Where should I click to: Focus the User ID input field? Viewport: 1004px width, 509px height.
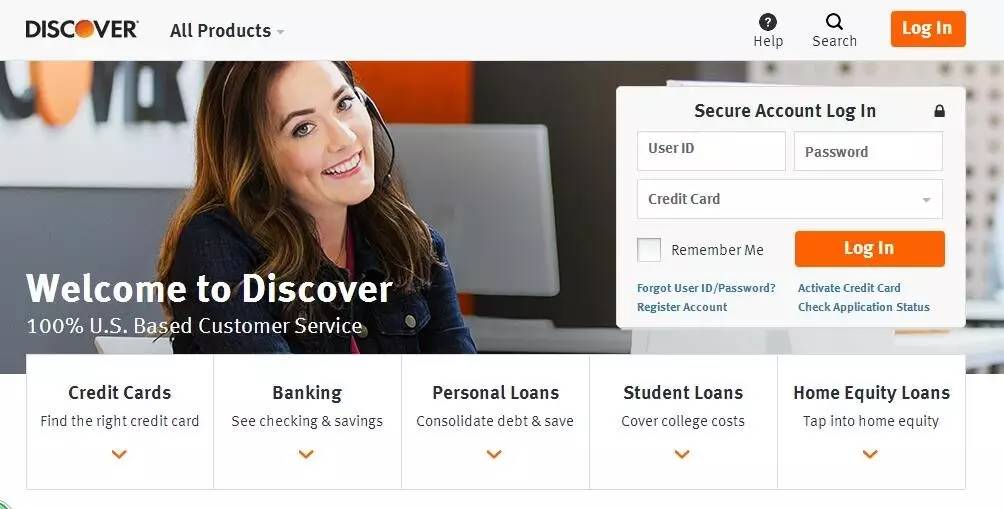(711, 151)
